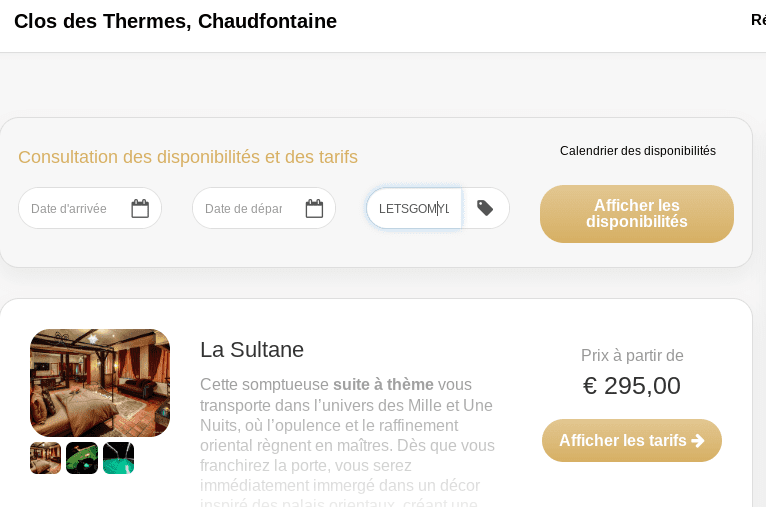Click Afficher les disponibilités button
766x507 pixels.
637,213
